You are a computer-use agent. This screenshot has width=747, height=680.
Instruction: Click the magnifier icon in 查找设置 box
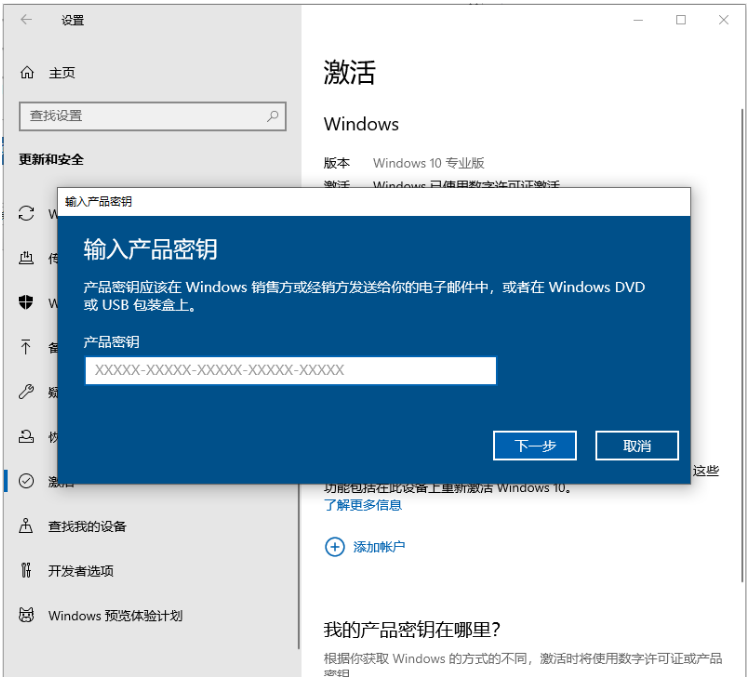tap(272, 116)
